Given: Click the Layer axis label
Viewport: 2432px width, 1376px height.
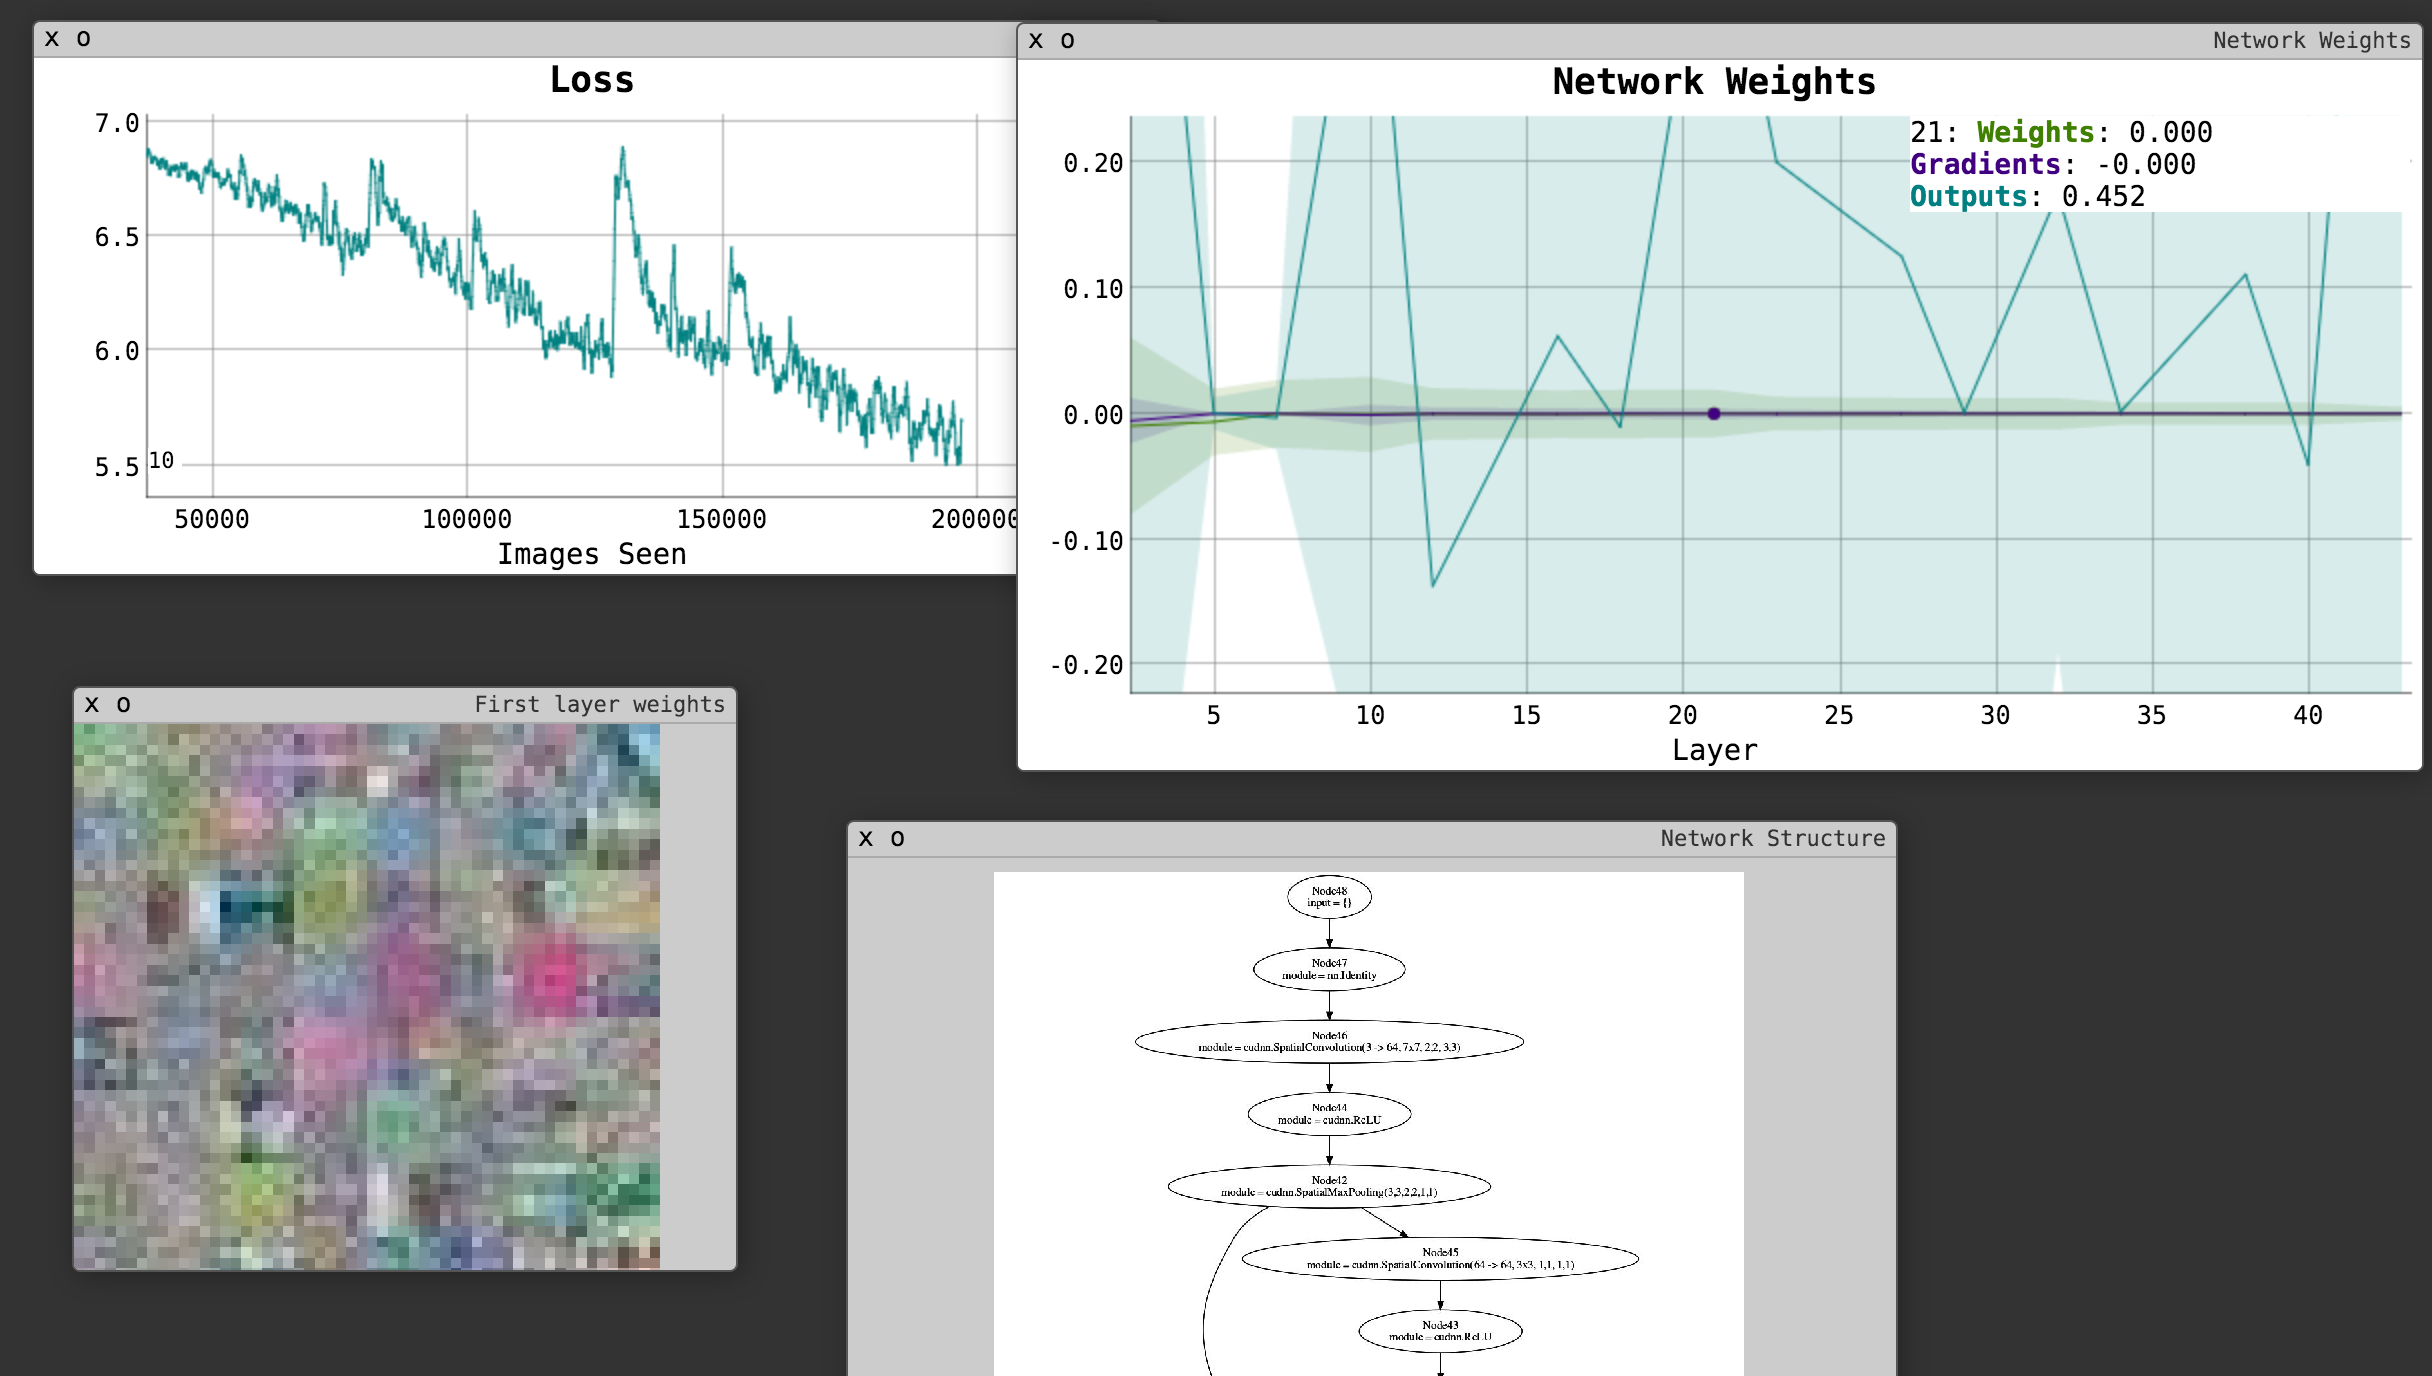Looking at the screenshot, I should pyautogui.click(x=1714, y=750).
